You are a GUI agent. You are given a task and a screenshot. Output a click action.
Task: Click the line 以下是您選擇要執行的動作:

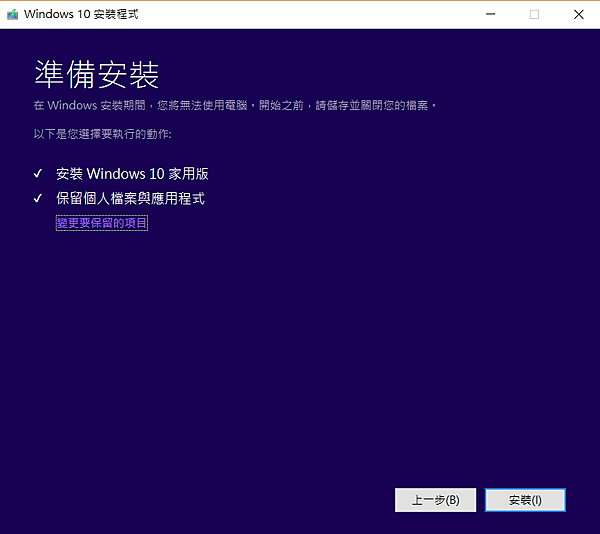[103, 134]
